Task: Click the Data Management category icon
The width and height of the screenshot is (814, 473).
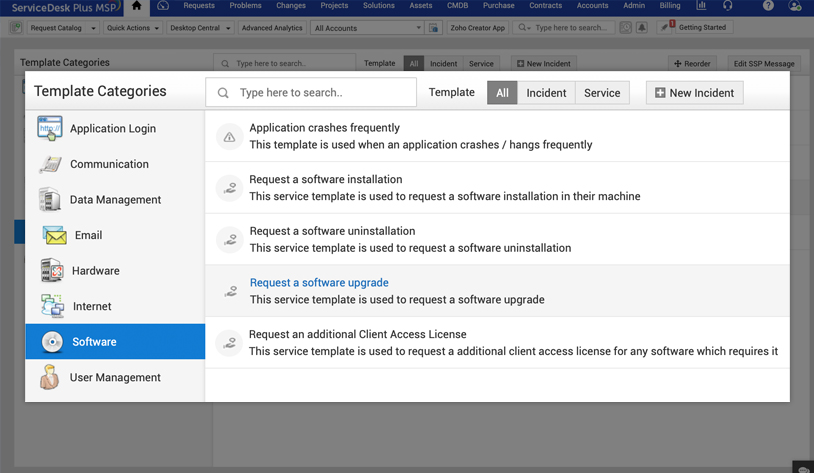Action: [x=49, y=200]
